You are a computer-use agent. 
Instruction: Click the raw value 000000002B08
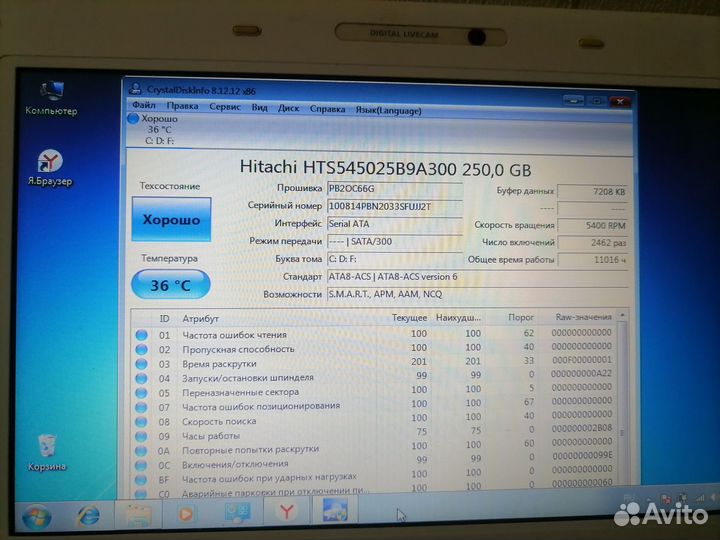tap(582, 428)
